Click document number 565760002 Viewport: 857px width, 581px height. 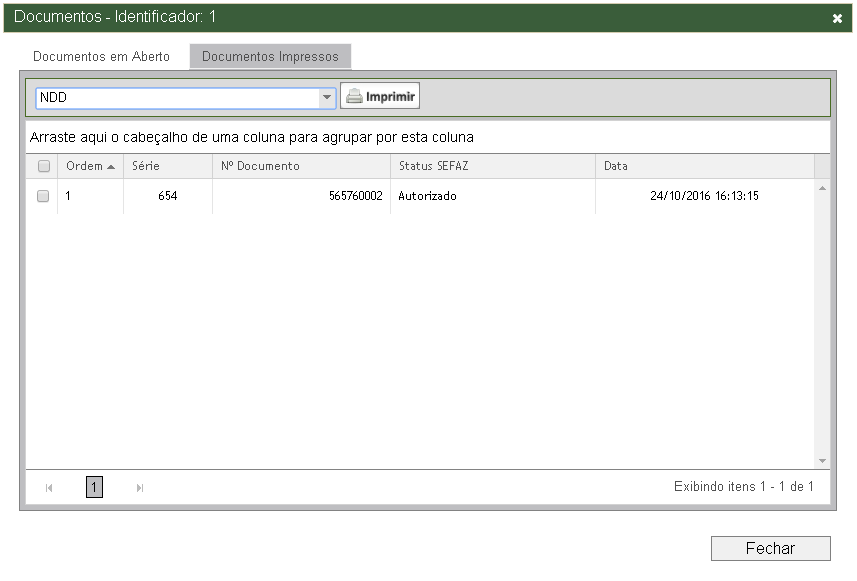[x=355, y=196]
